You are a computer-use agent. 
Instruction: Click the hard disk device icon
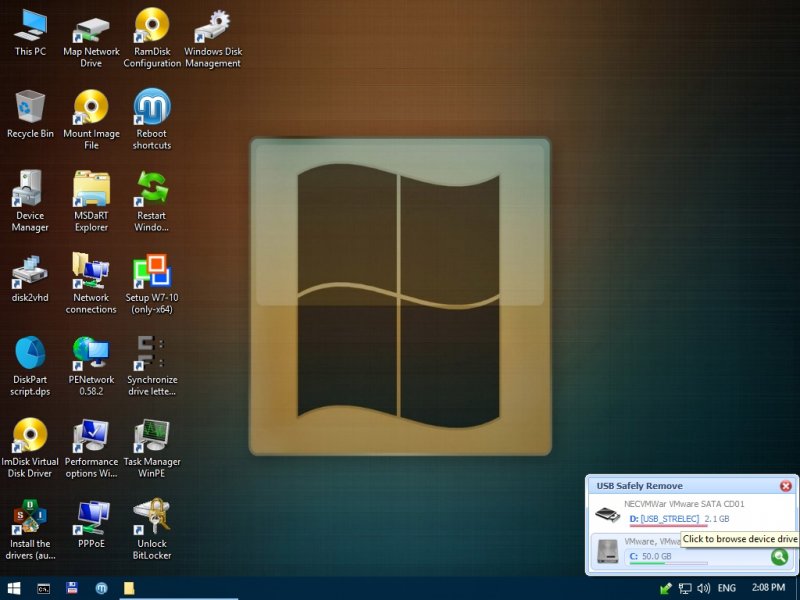click(607, 552)
